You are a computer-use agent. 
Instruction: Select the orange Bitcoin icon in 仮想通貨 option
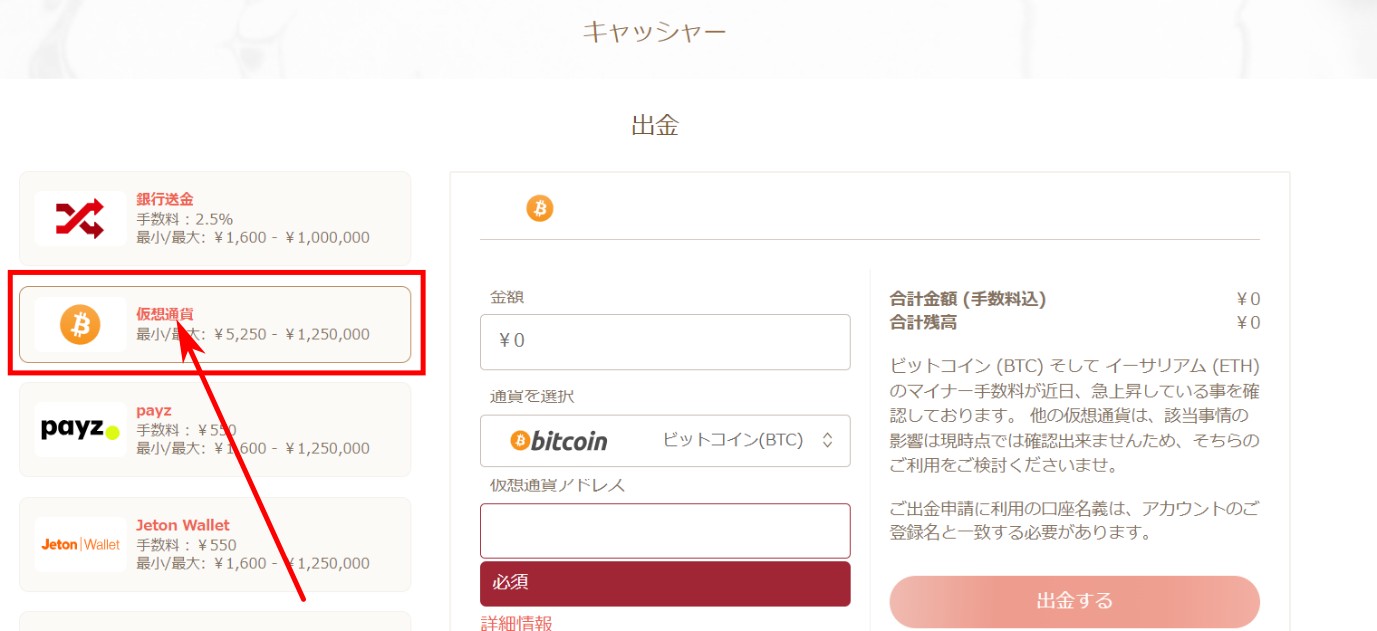pos(80,325)
